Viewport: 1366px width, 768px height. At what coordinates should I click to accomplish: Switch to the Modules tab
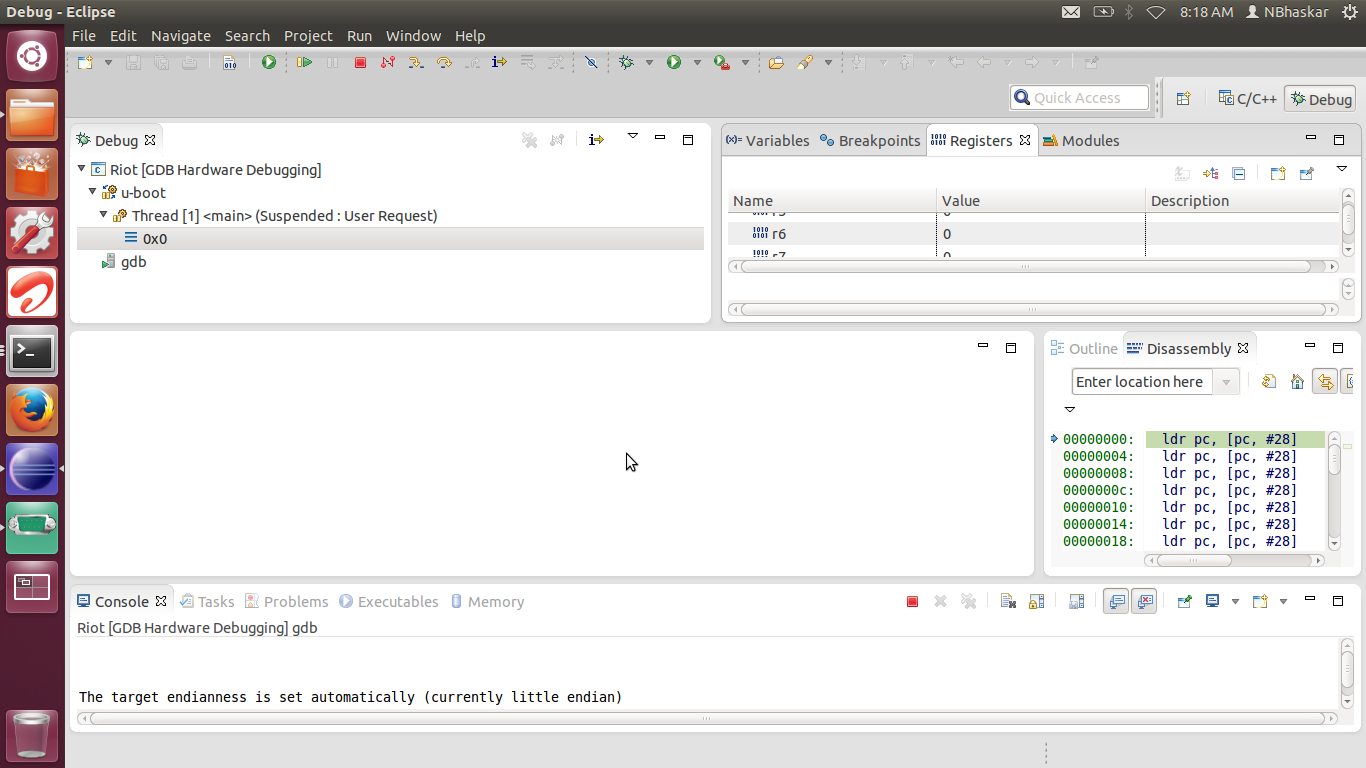(x=1081, y=141)
